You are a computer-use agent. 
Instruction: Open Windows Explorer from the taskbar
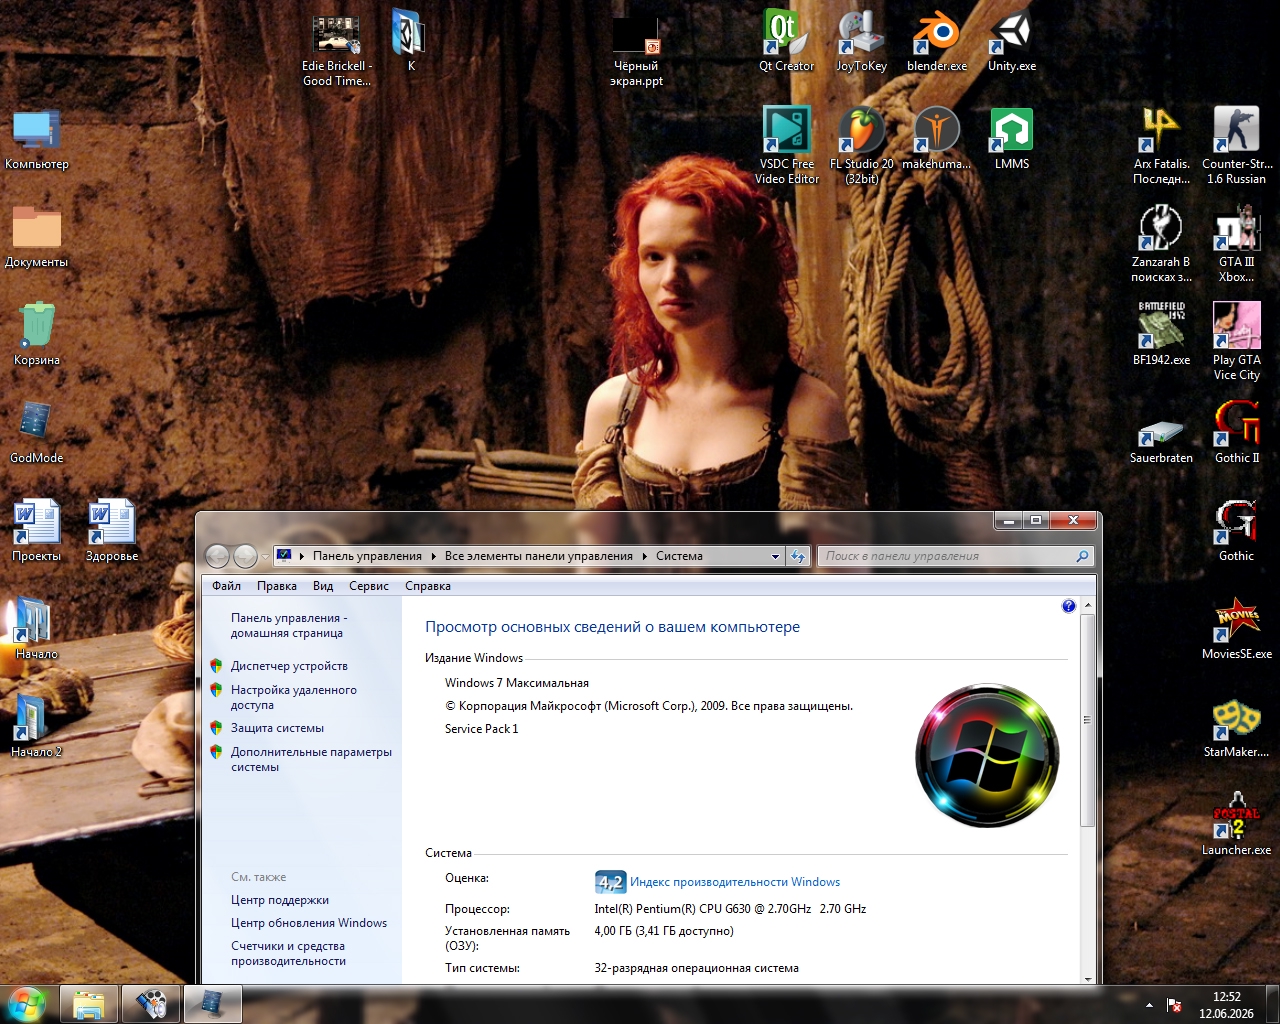pyautogui.click(x=89, y=1004)
